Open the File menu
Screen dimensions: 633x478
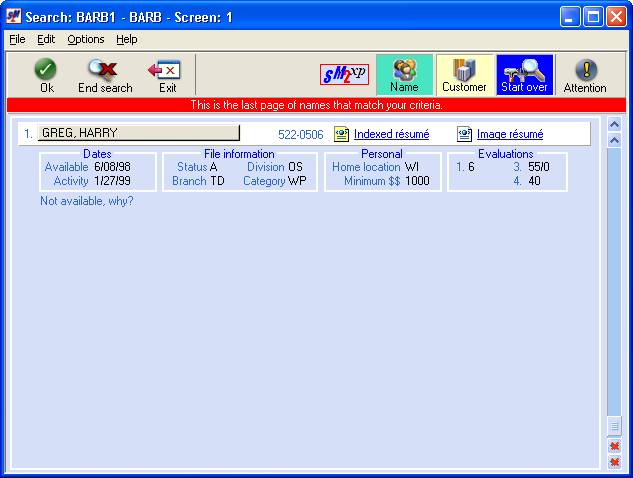[x=17, y=39]
